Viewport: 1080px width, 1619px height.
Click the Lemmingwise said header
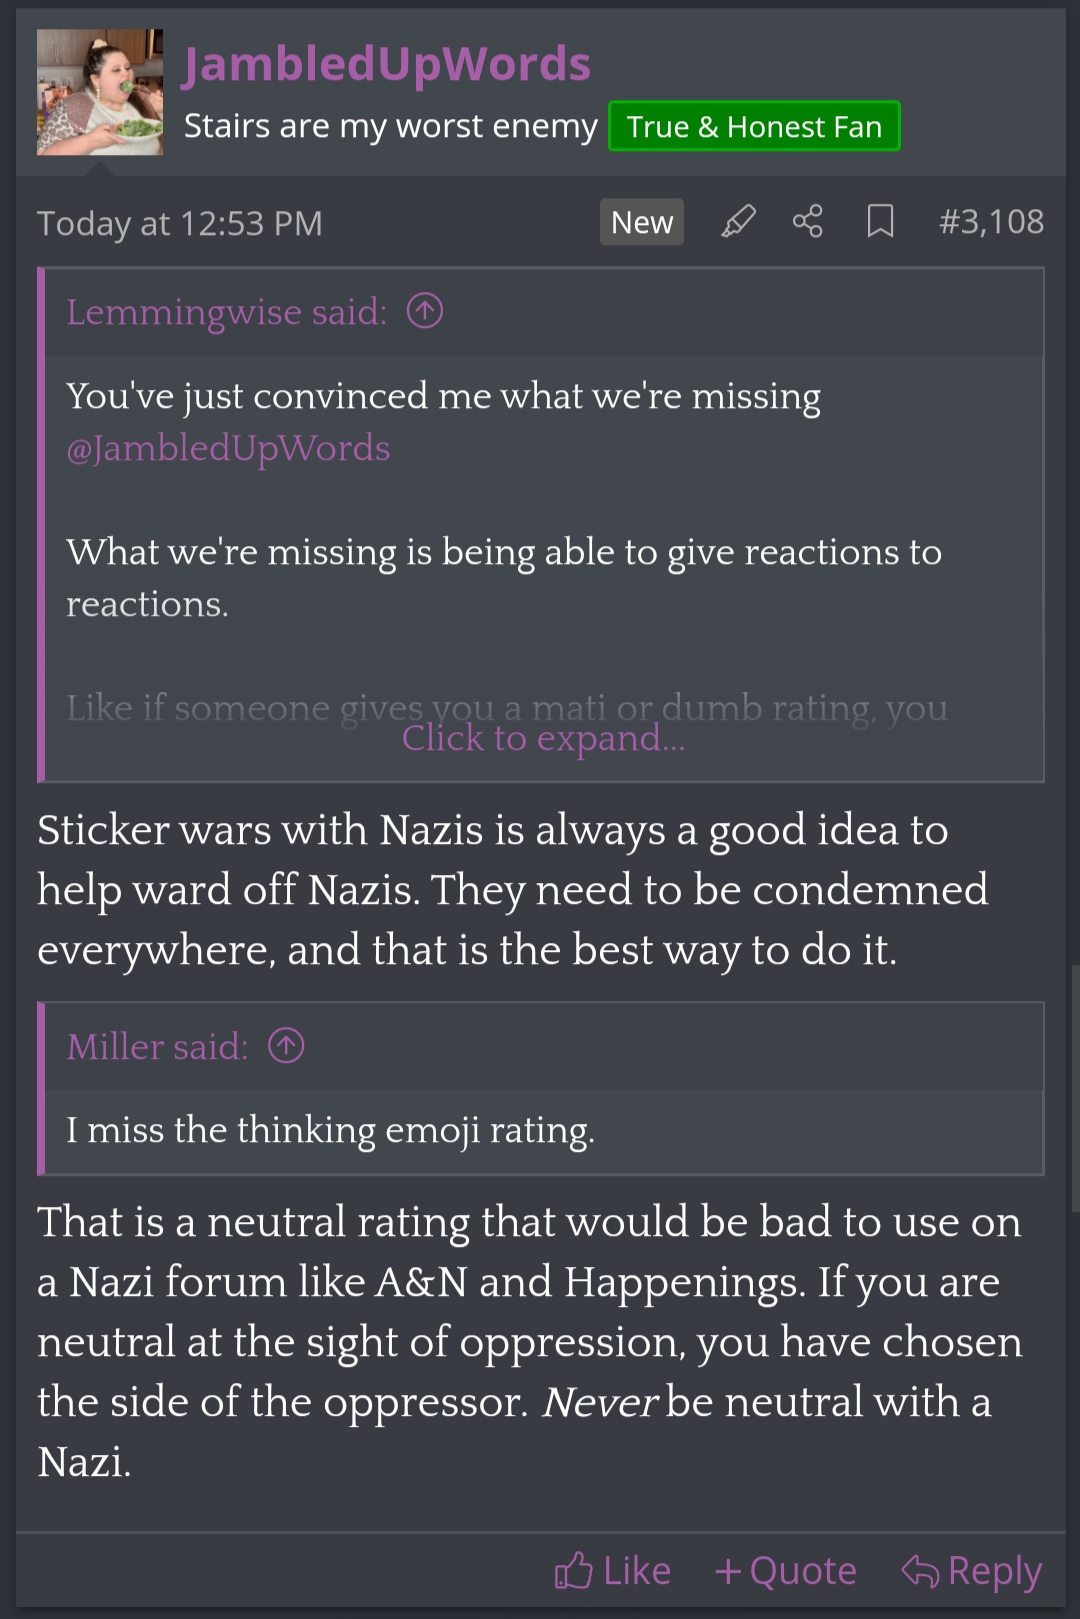(x=226, y=312)
